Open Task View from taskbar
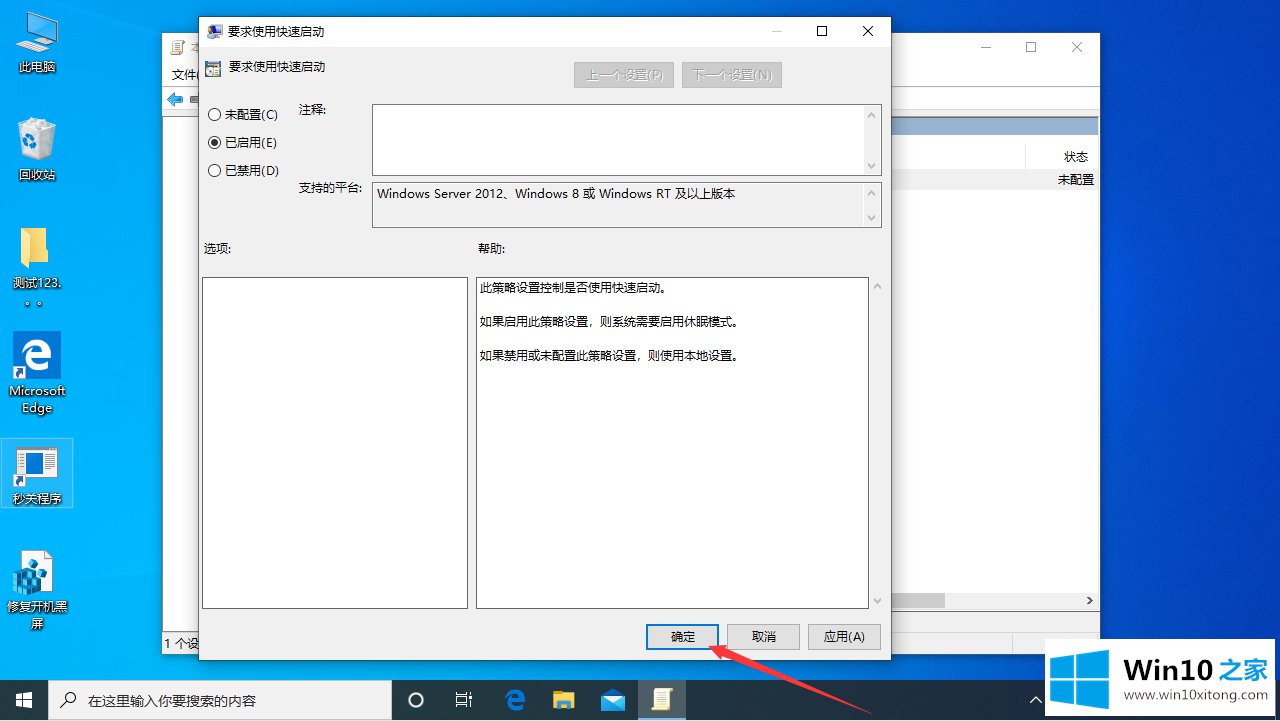The height and width of the screenshot is (721, 1280). [464, 700]
